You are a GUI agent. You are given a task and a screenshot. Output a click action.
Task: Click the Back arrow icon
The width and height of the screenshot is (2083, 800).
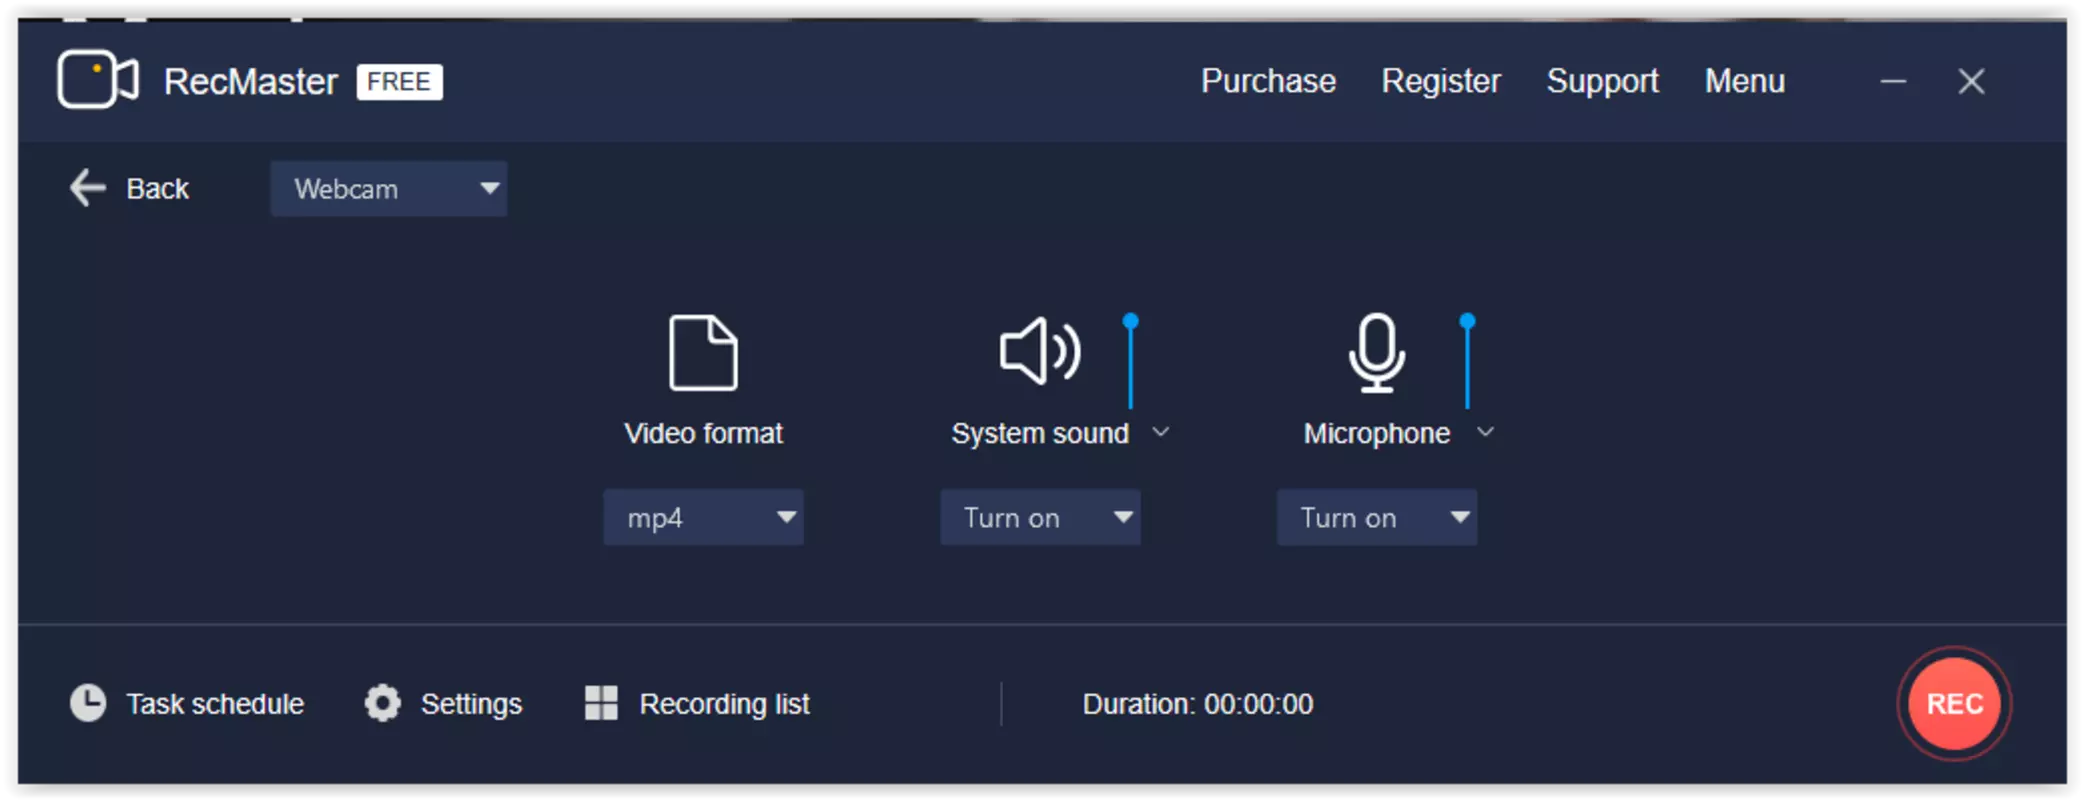coord(88,188)
